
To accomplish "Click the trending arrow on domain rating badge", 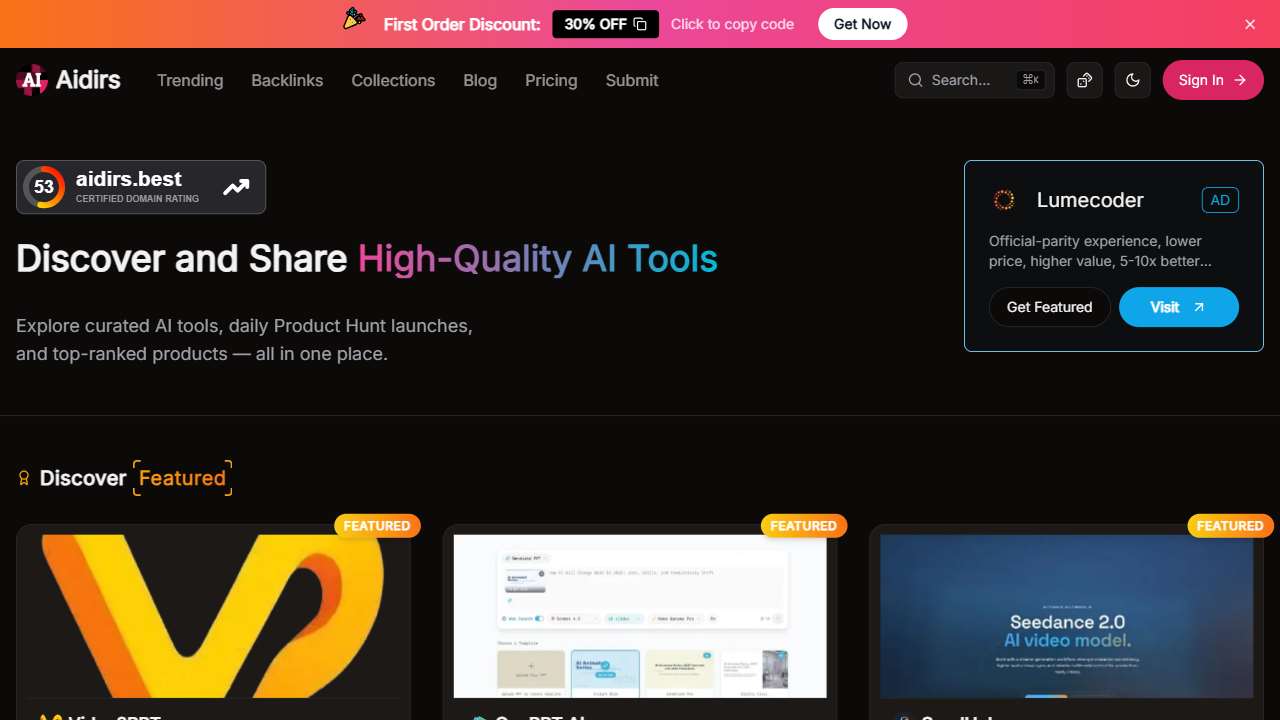I will [x=236, y=187].
